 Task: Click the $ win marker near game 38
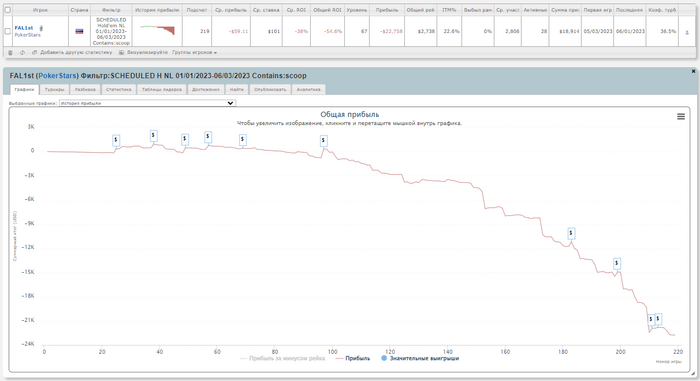click(x=154, y=135)
